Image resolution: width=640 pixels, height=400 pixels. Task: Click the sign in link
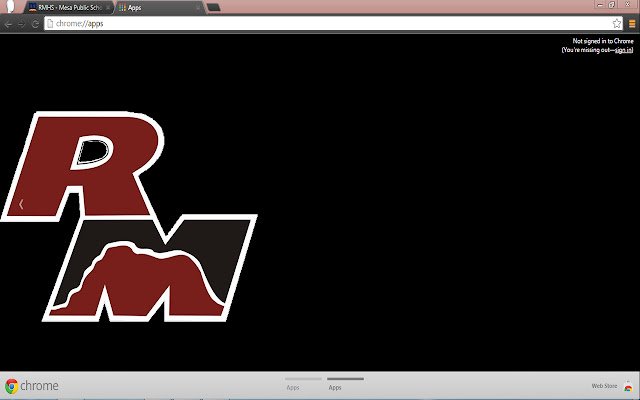[x=623, y=50]
